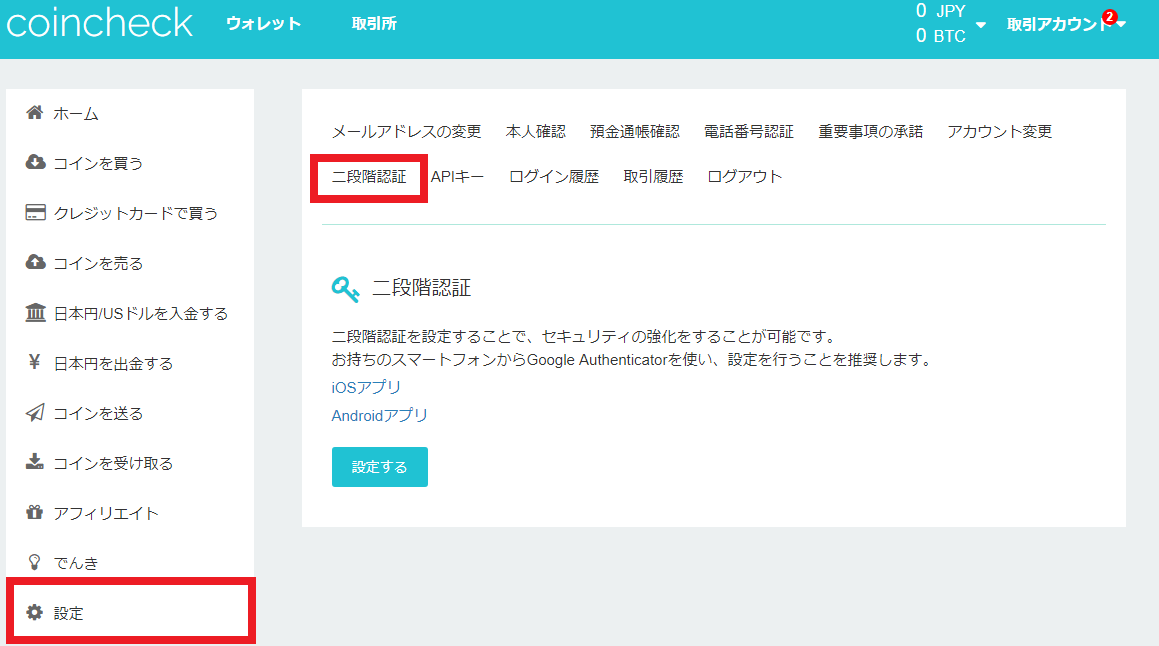This screenshot has width=1159, height=646.
Task: Click the paper plane icon for コインを送る
Action: pos(35,412)
